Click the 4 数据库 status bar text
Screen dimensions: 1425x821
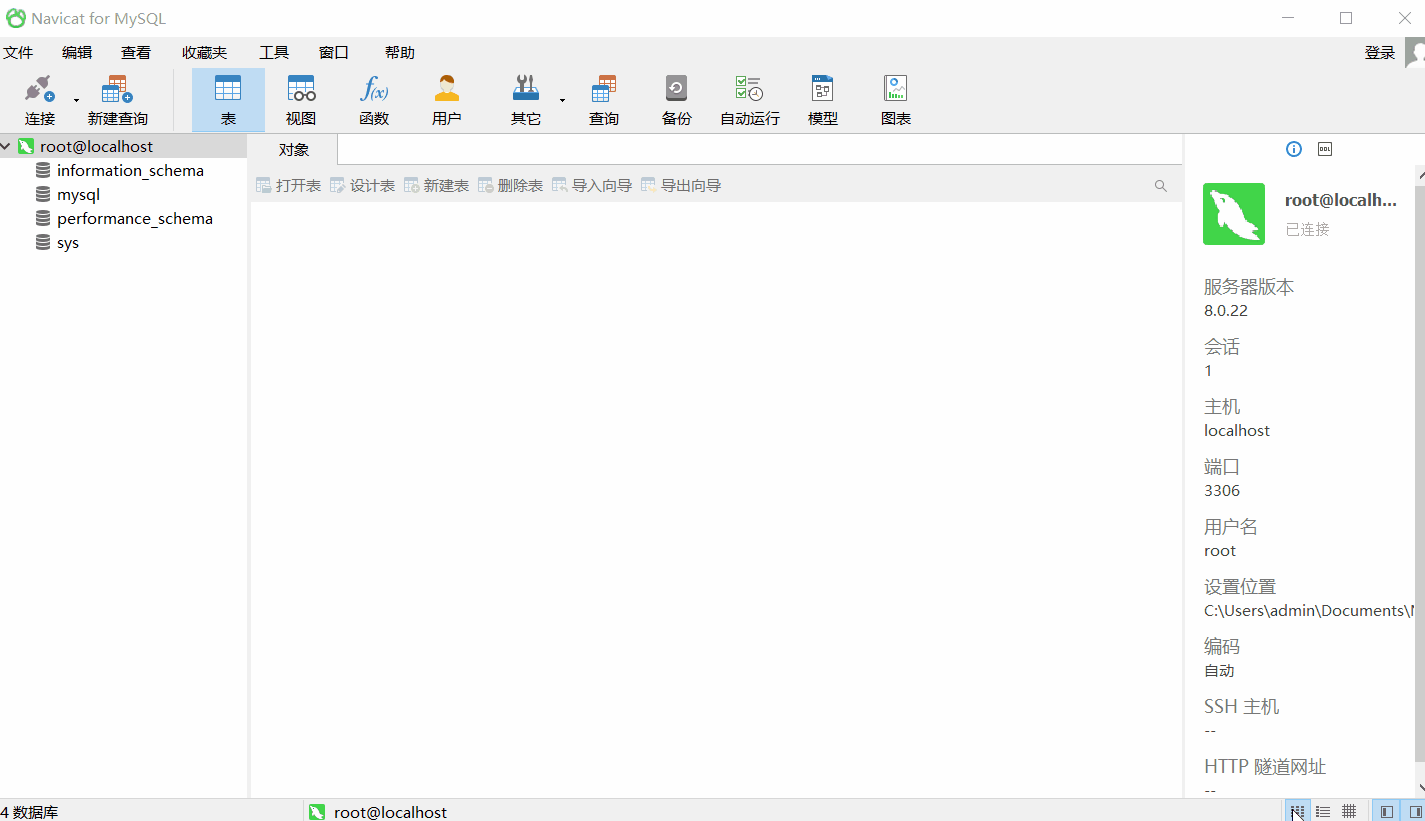point(30,812)
